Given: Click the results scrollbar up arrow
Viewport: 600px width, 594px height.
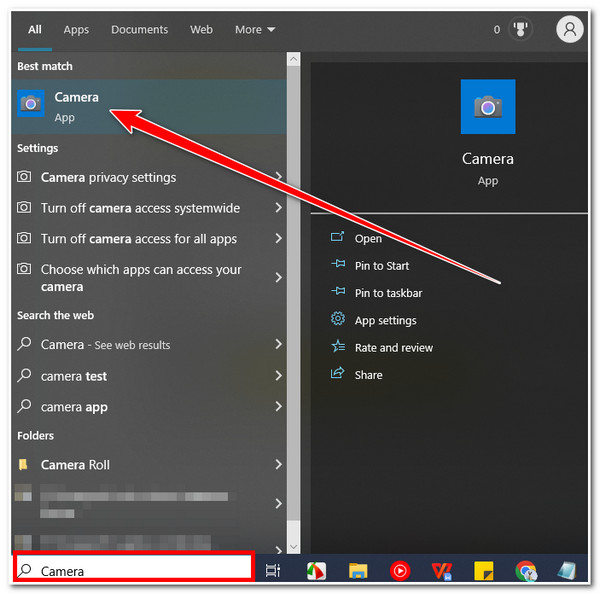Looking at the screenshot, I should 293,59.
